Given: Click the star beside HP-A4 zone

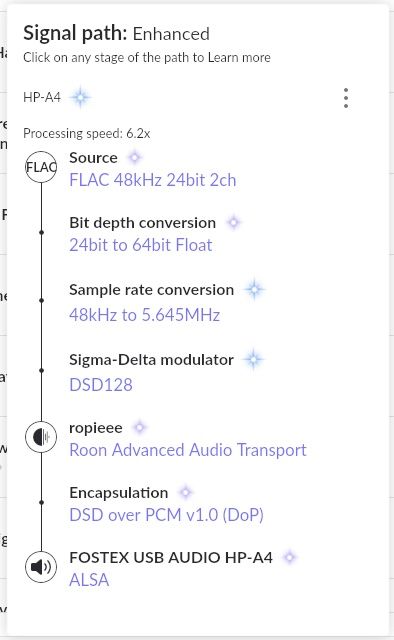Looking at the screenshot, I should (x=80, y=97).
